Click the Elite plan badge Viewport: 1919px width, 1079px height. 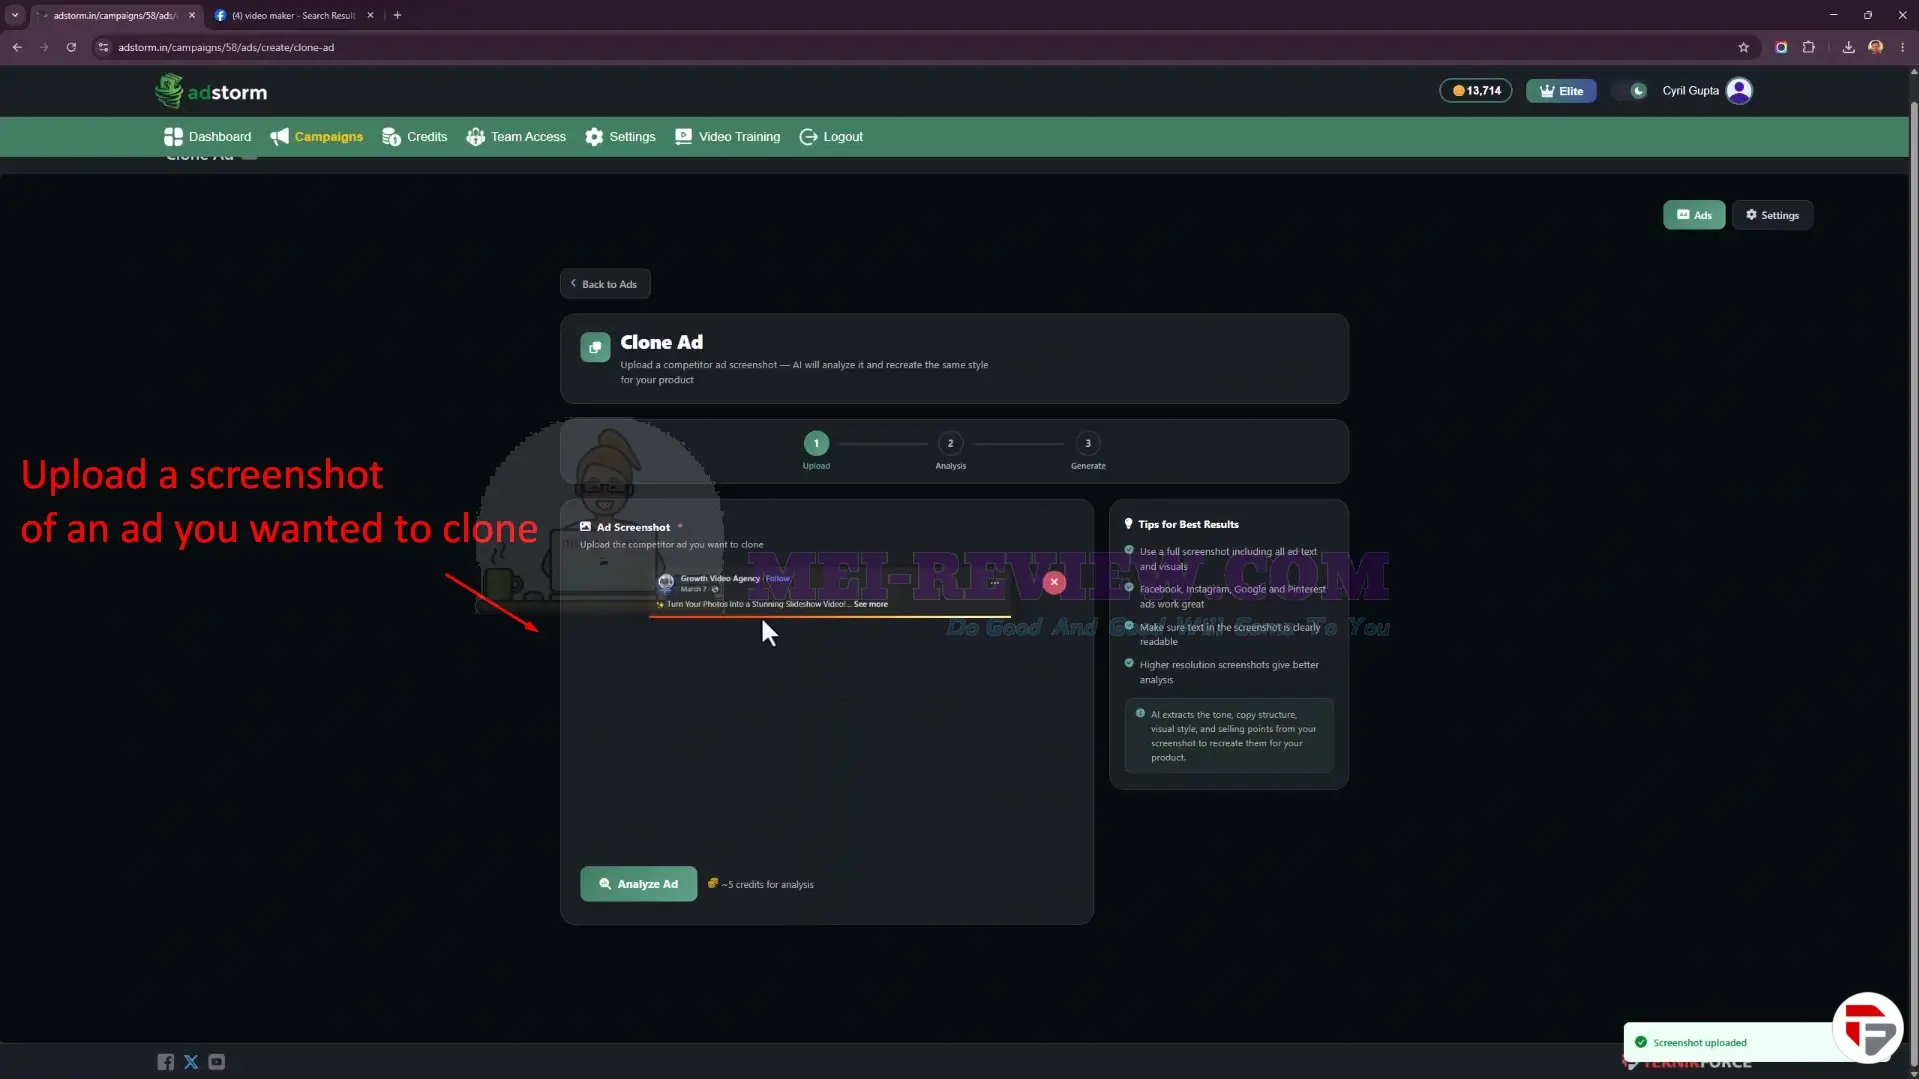click(1561, 91)
